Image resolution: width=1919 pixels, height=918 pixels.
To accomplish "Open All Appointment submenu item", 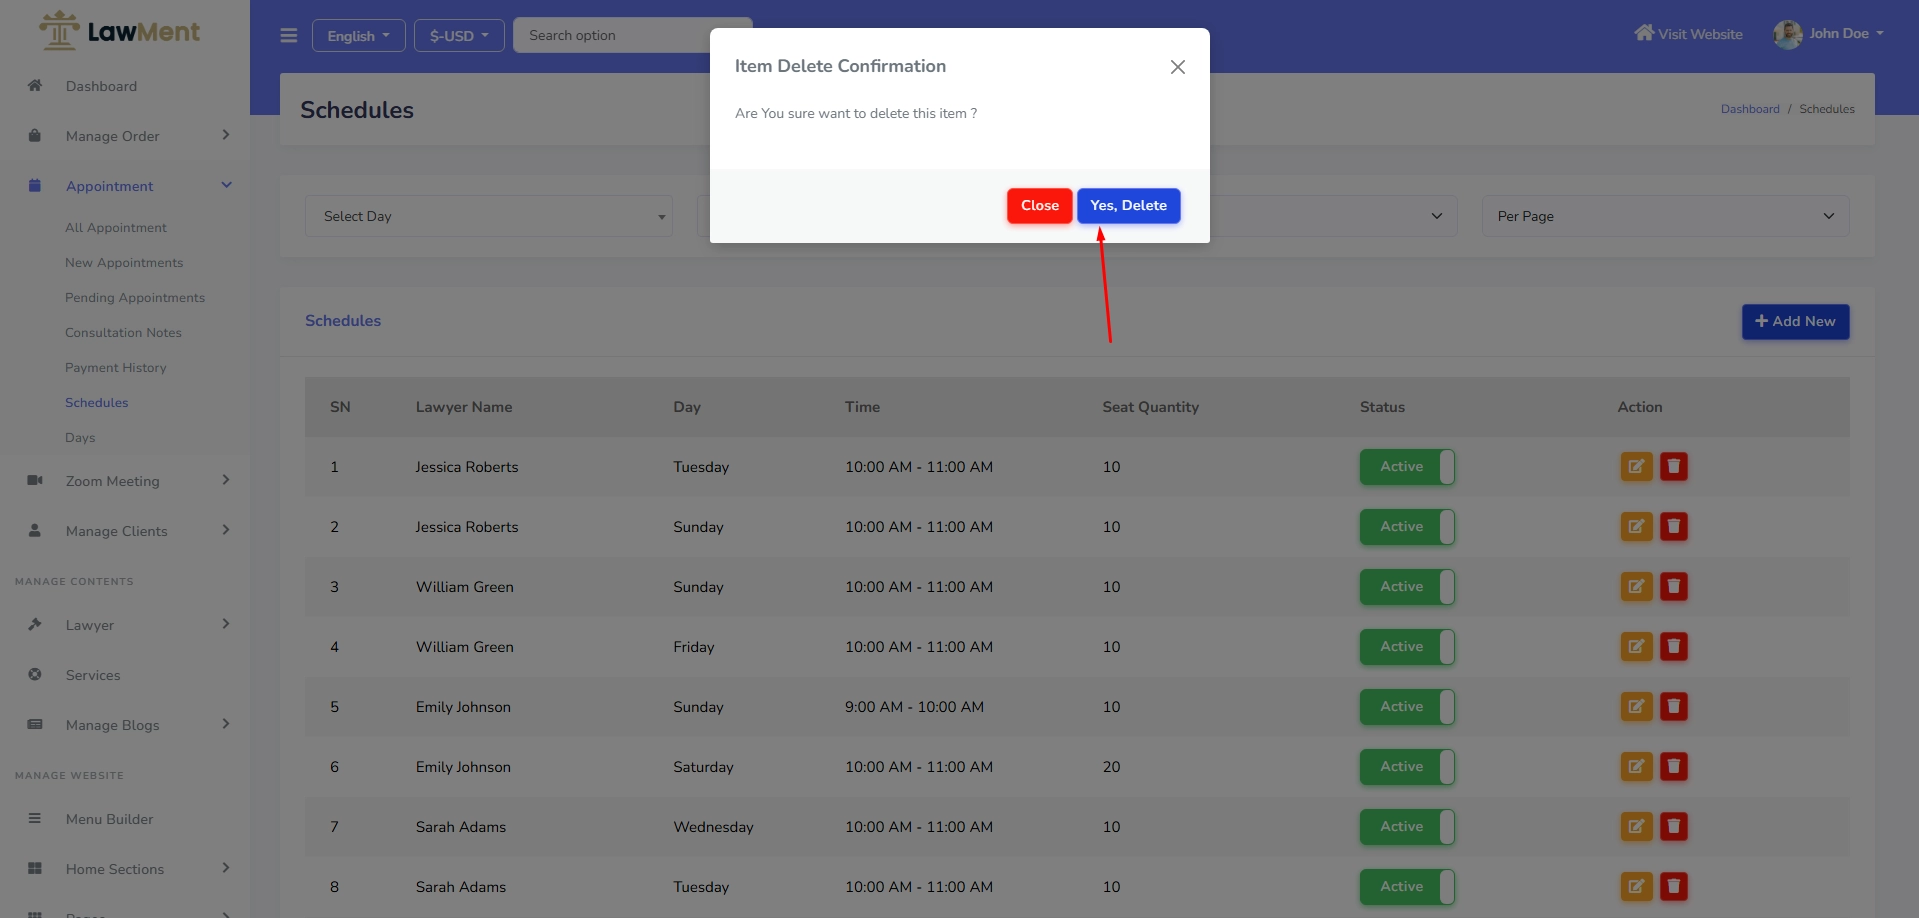I will click(116, 228).
